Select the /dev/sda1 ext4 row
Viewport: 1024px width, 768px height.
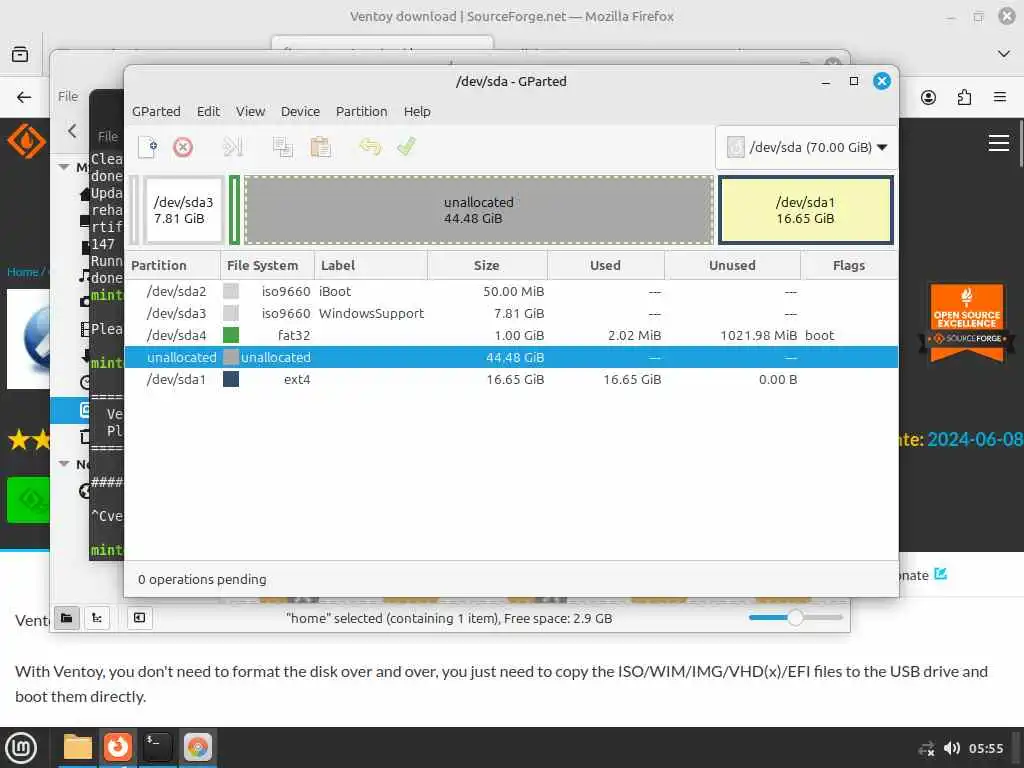coord(511,379)
